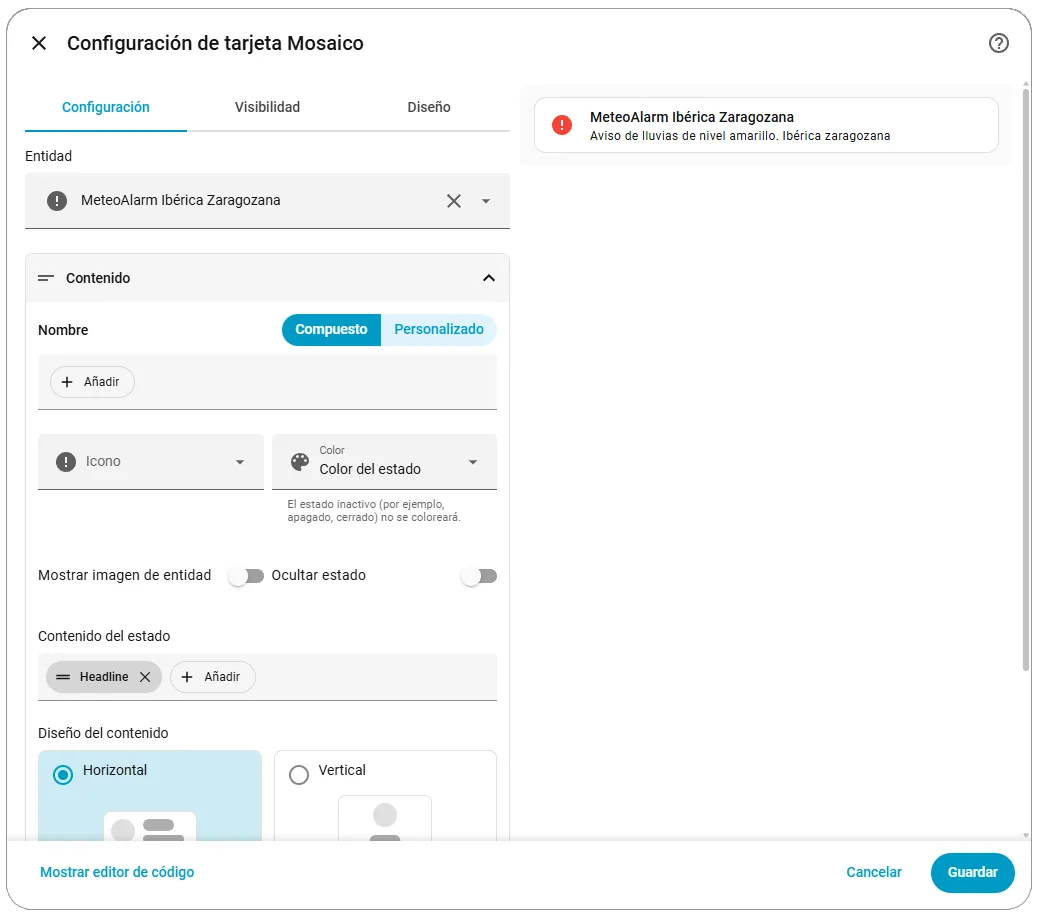Click the palette icon in the Color field
The image size is (1040, 915).
[x=300, y=462]
